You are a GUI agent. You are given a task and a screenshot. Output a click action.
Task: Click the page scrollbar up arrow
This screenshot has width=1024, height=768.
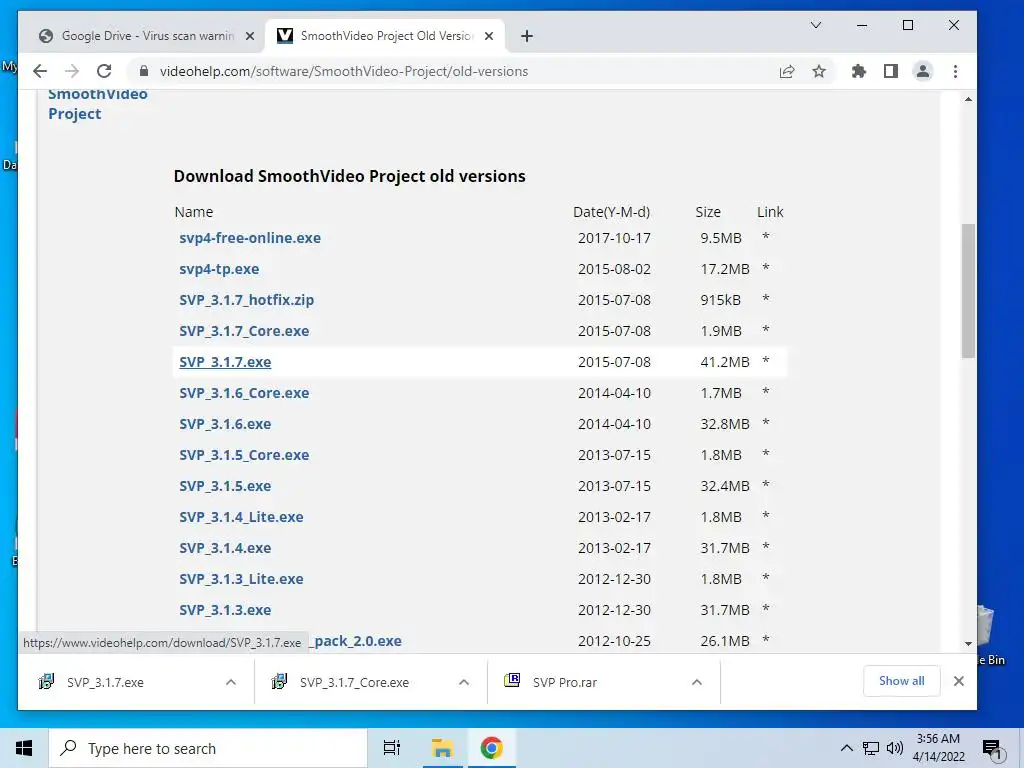[968, 99]
